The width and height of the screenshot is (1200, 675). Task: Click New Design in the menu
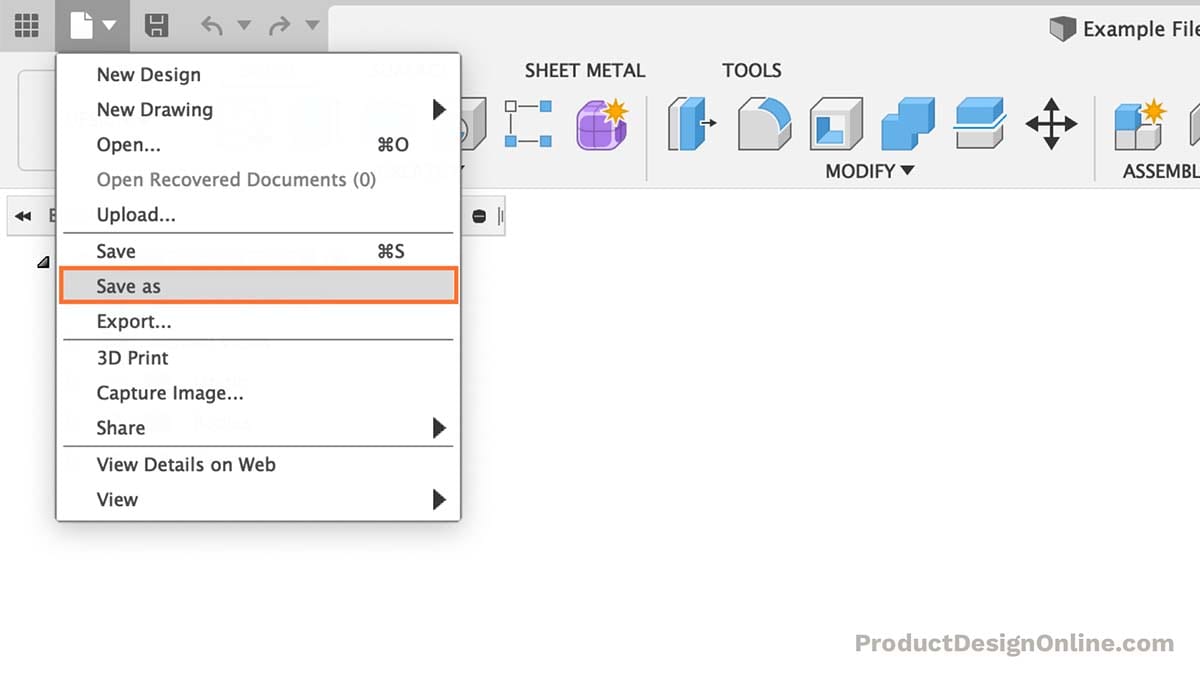(148, 74)
